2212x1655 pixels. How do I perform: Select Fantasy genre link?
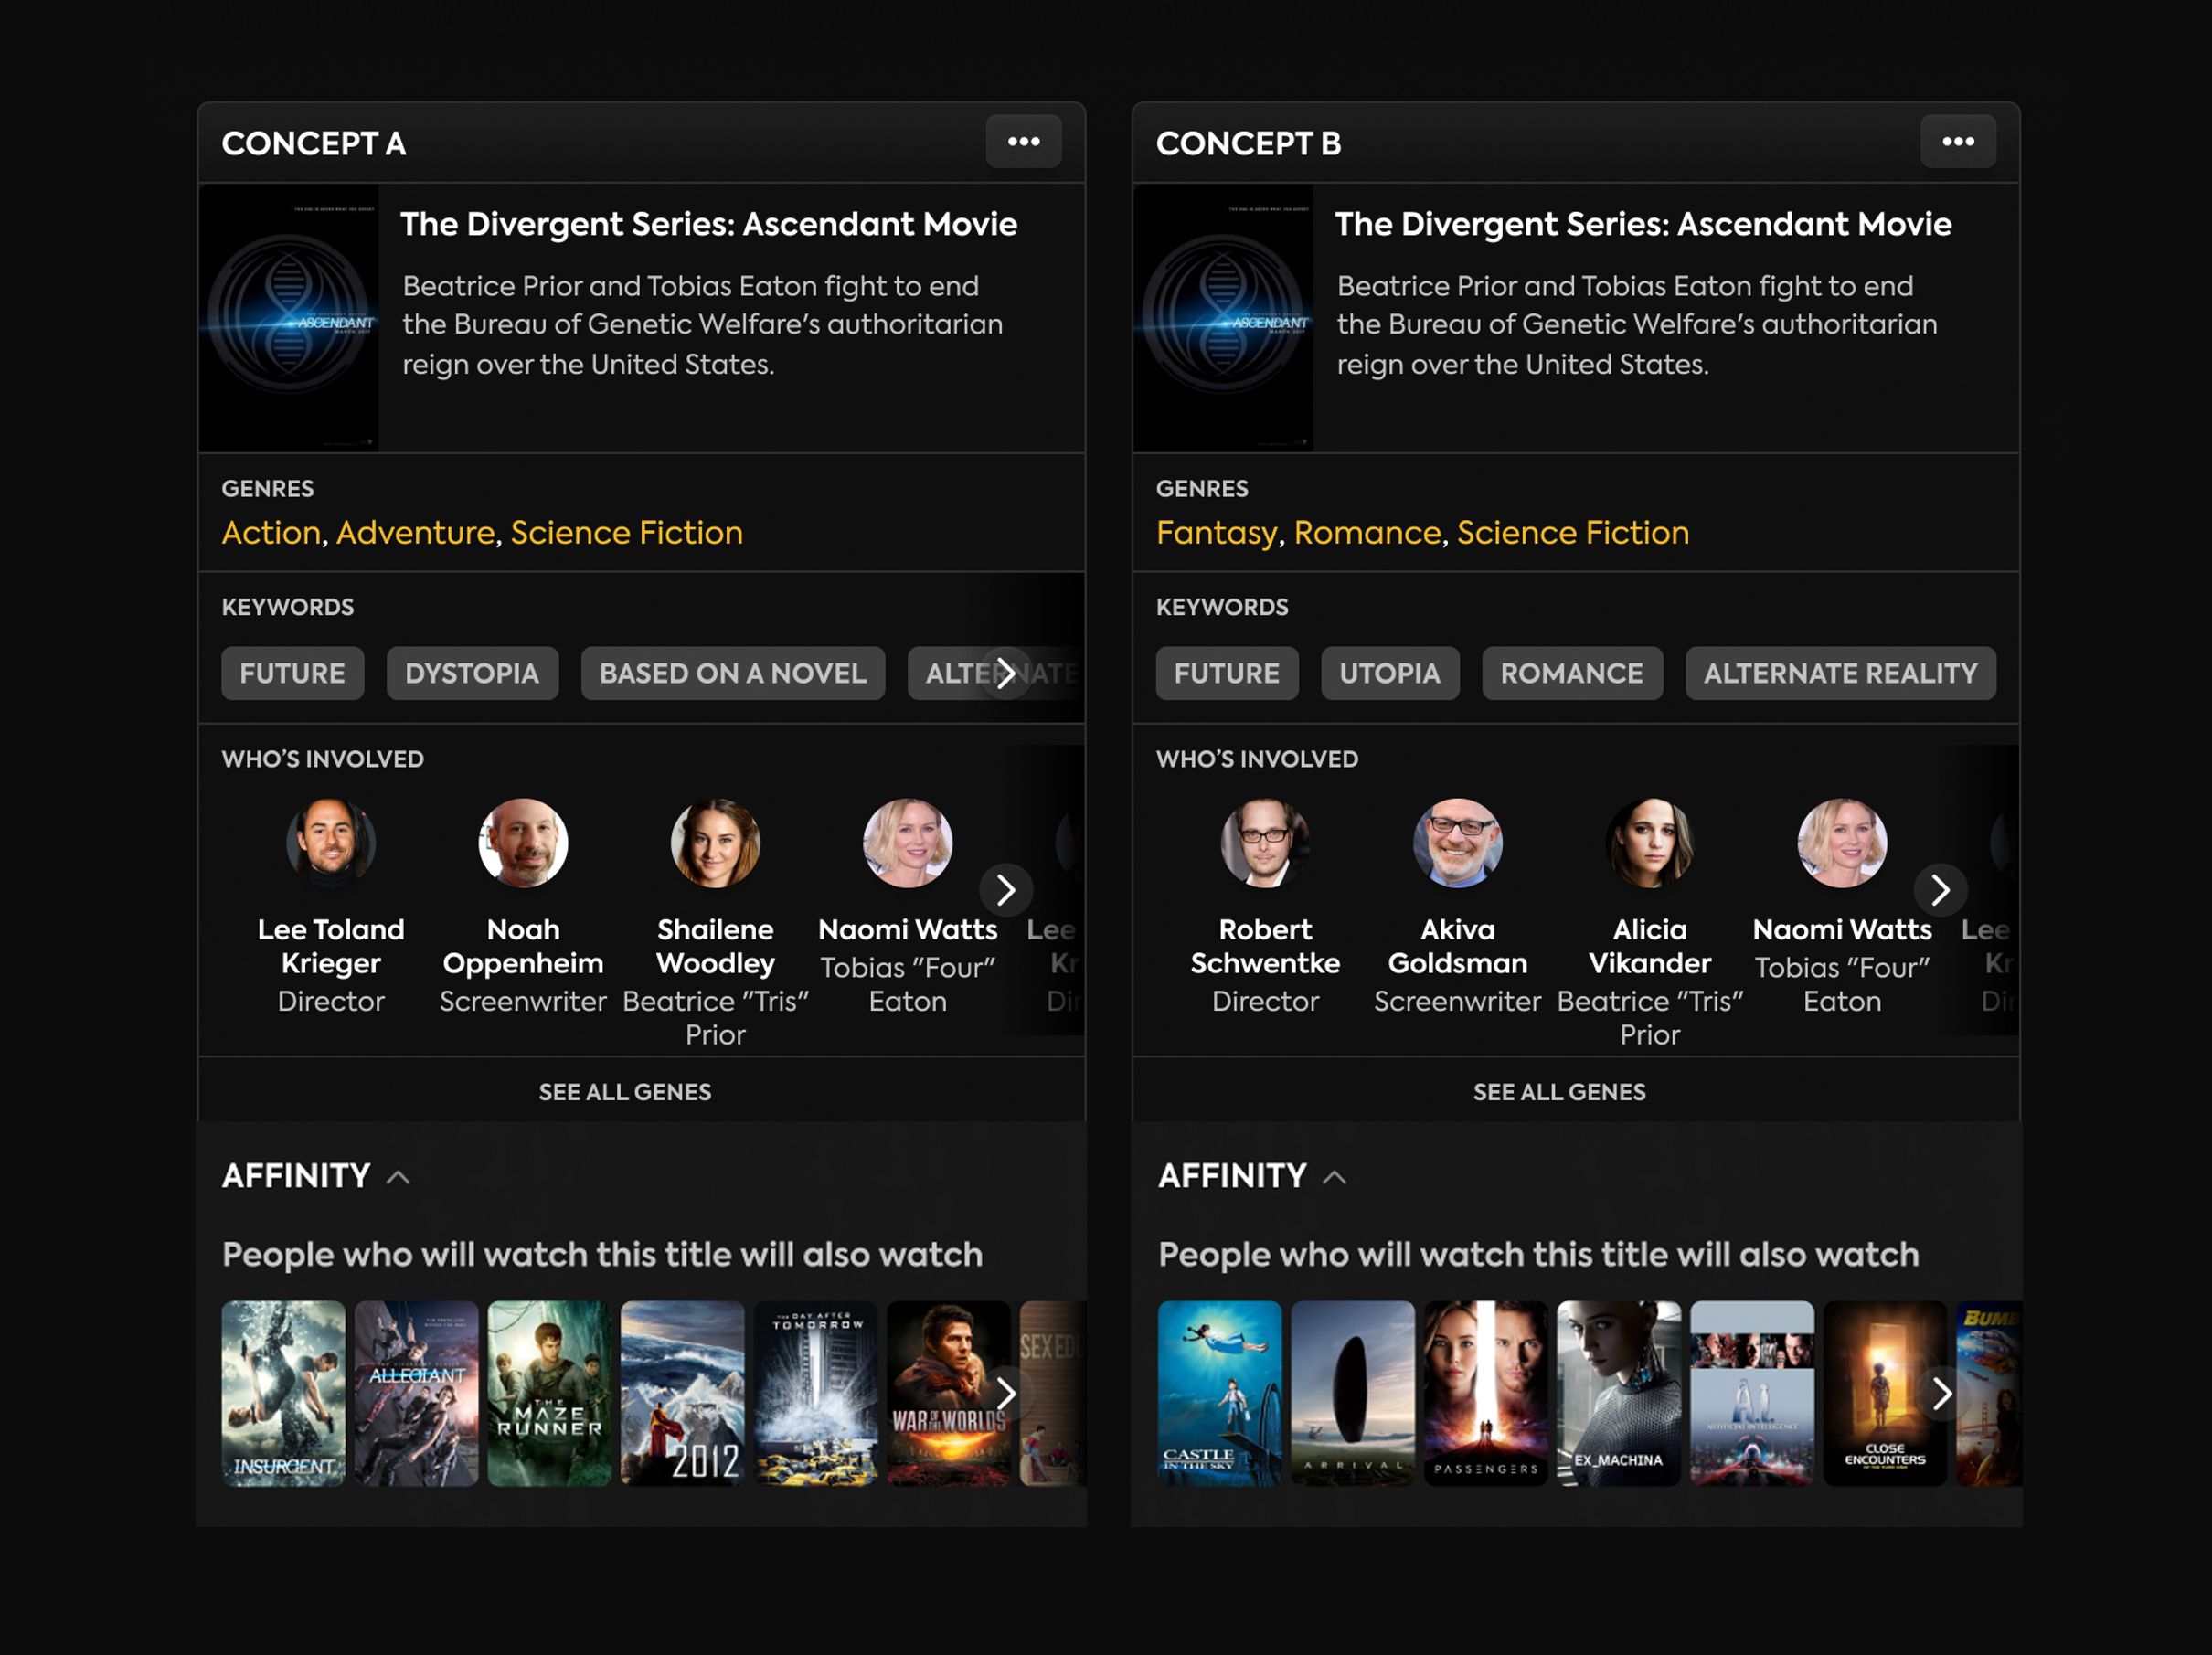click(x=1217, y=532)
